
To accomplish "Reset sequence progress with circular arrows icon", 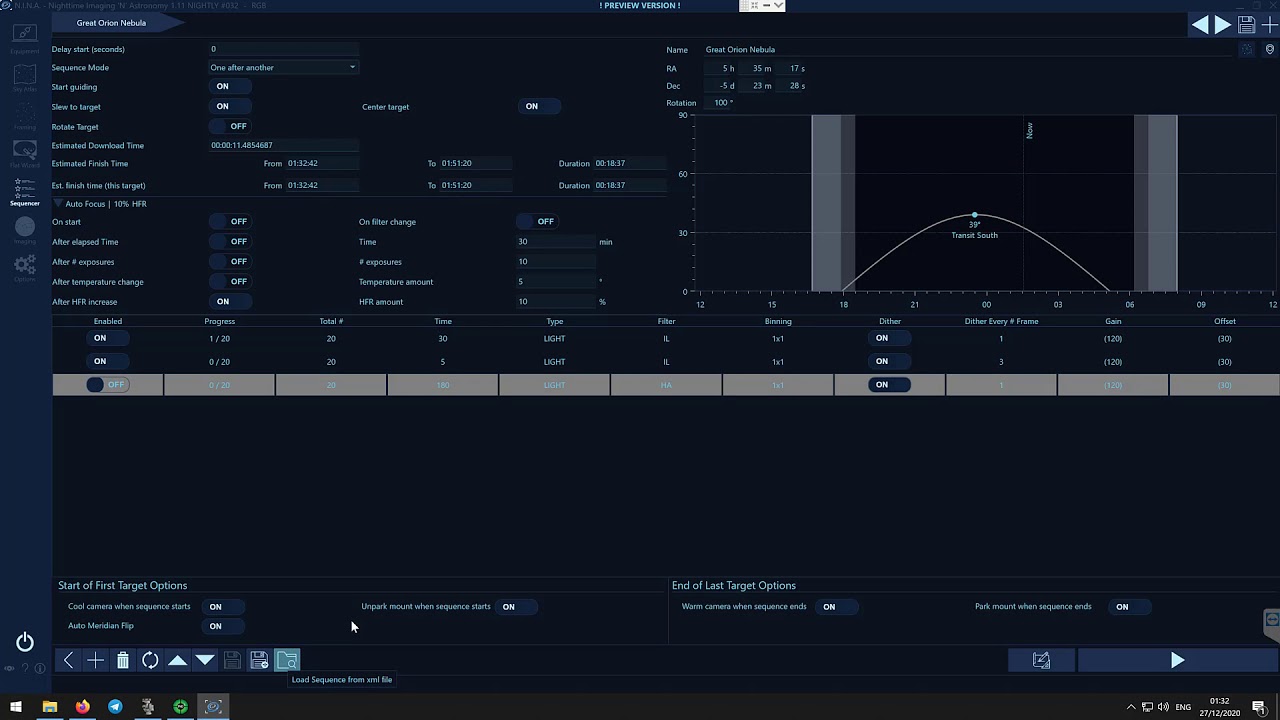I will (x=150, y=660).
